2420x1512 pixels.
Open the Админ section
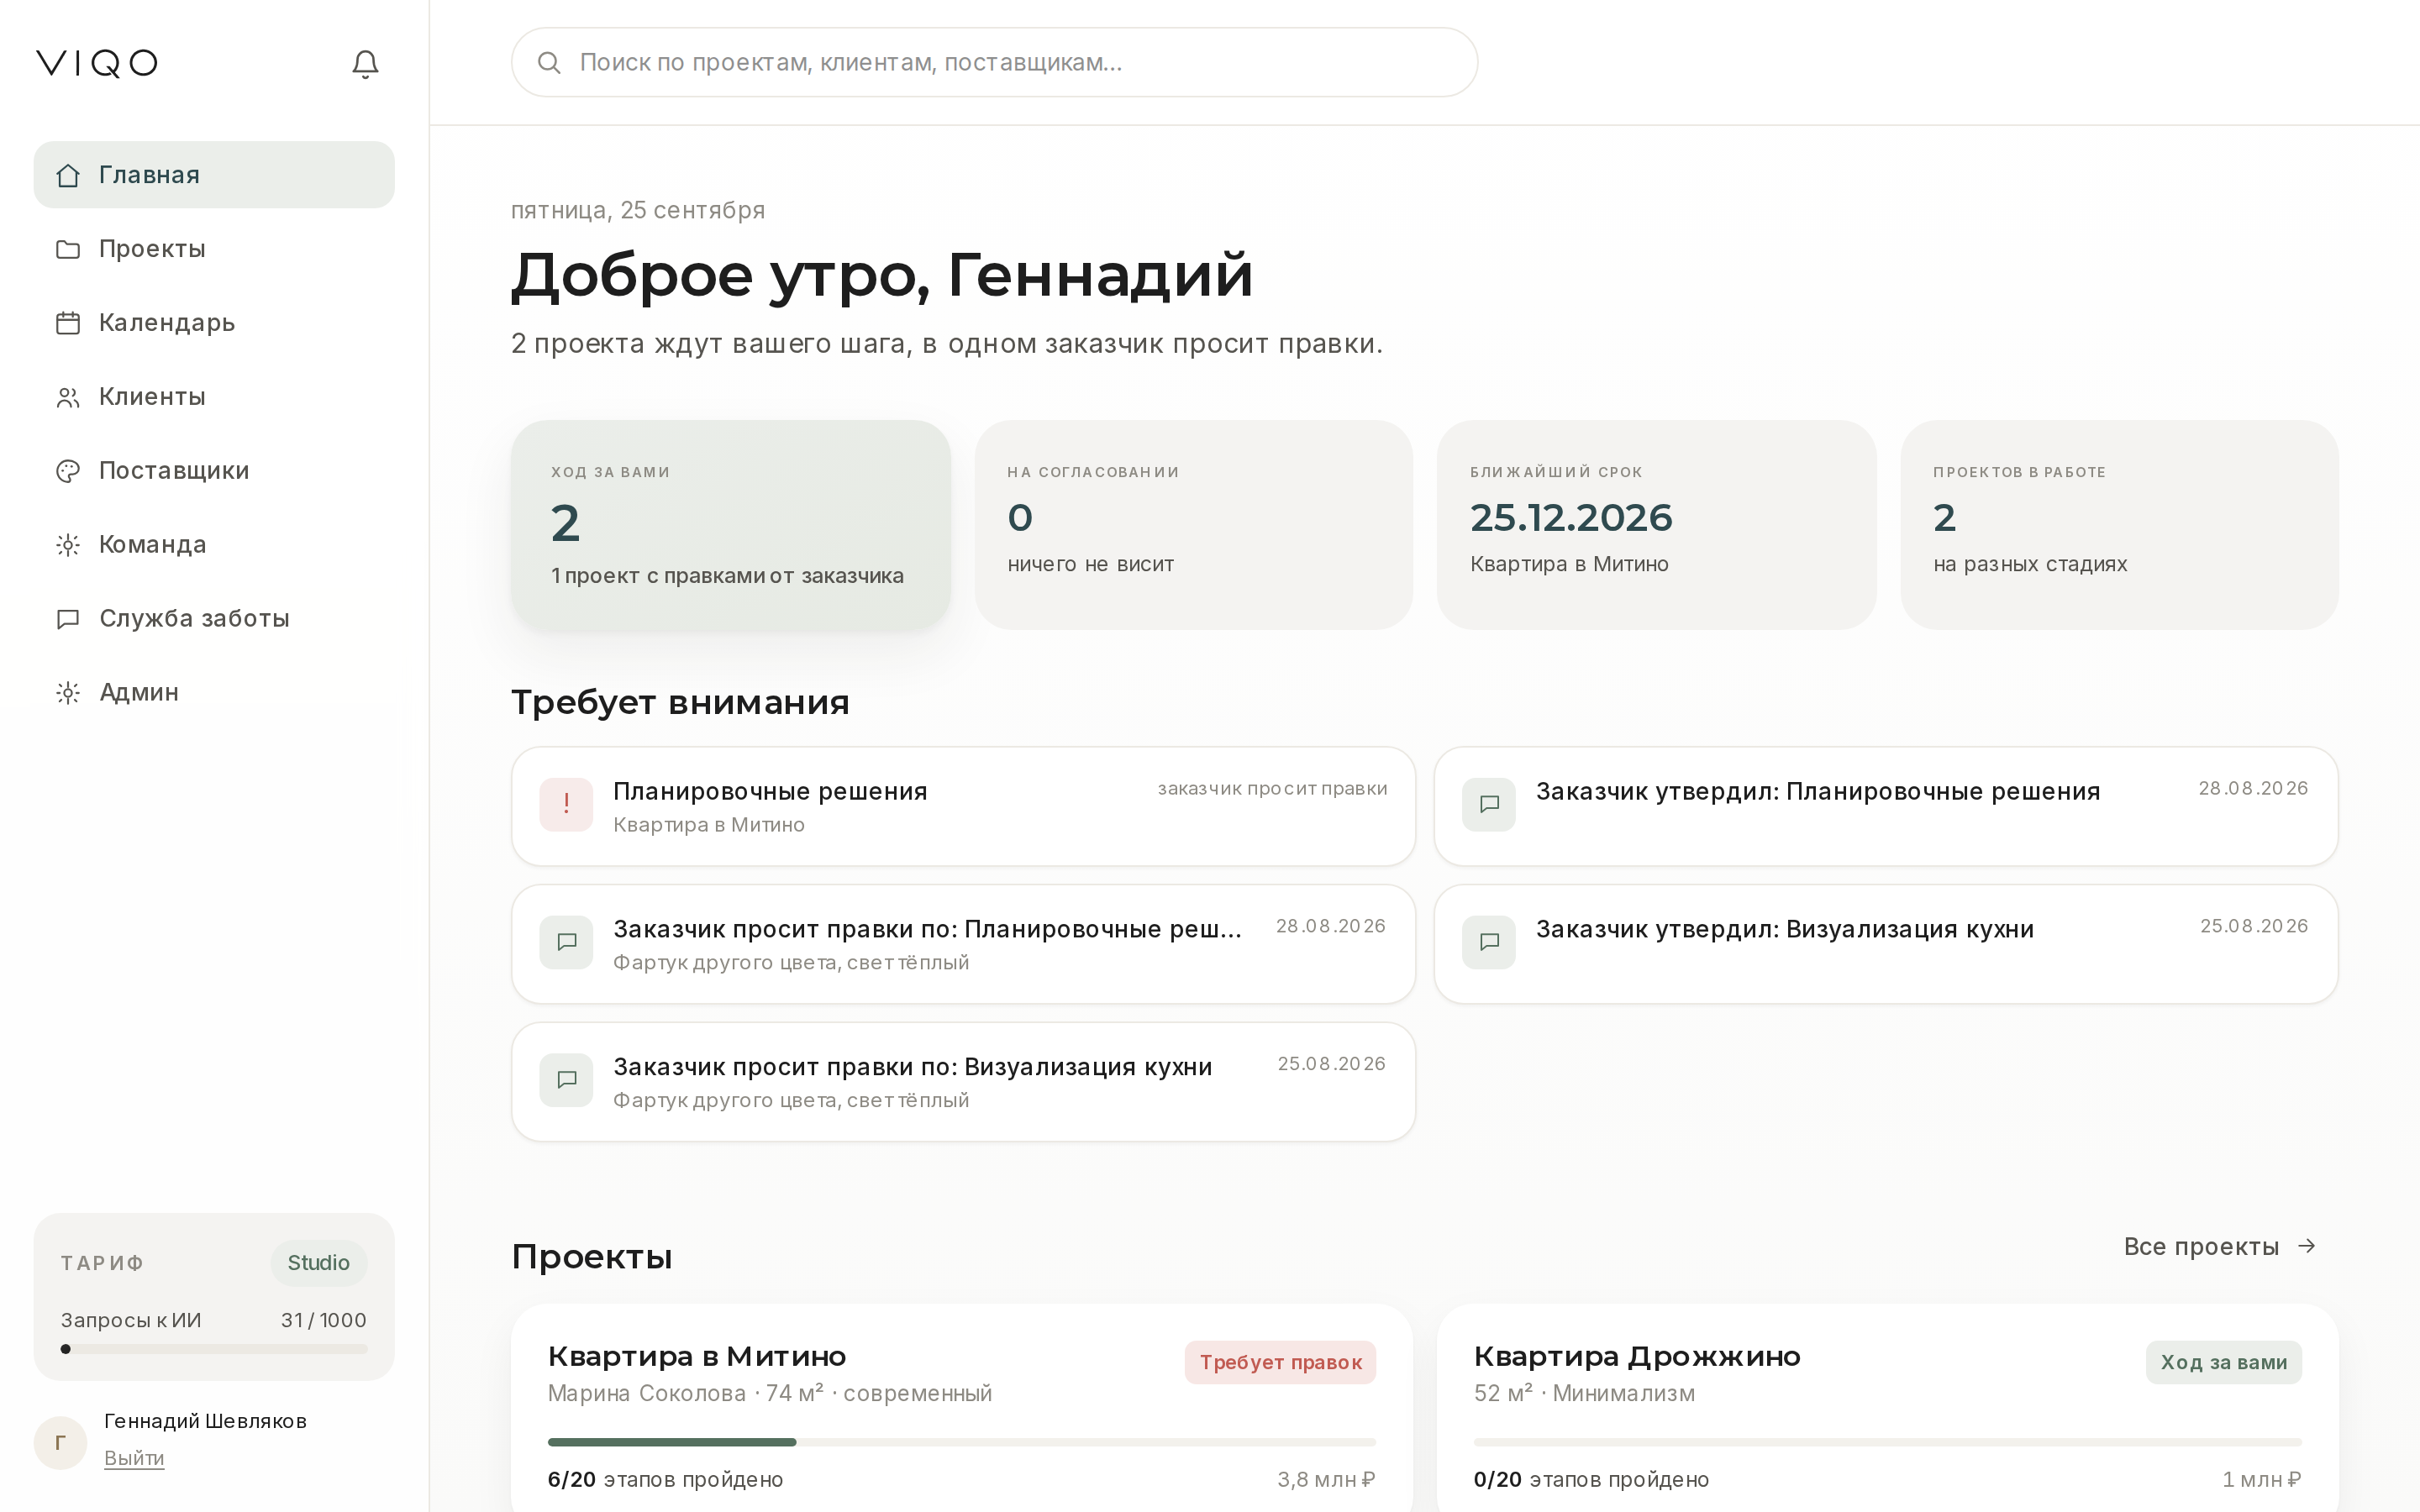[214, 693]
